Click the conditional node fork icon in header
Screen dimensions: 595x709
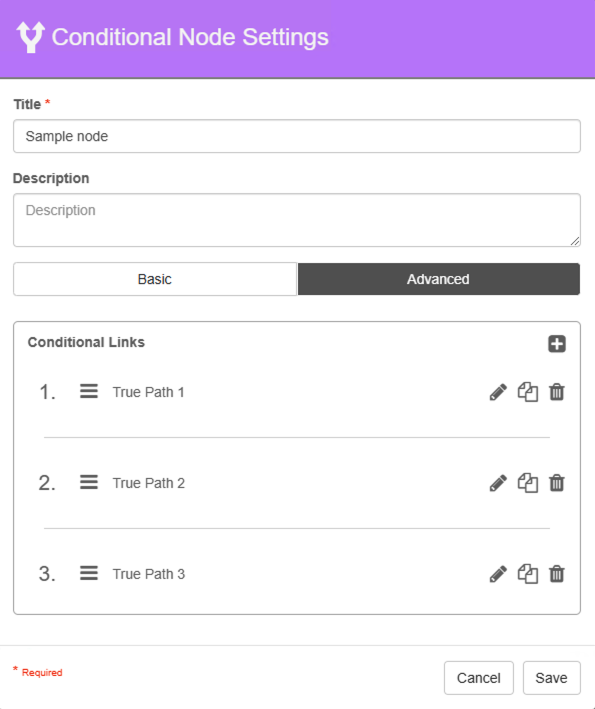tap(30, 37)
